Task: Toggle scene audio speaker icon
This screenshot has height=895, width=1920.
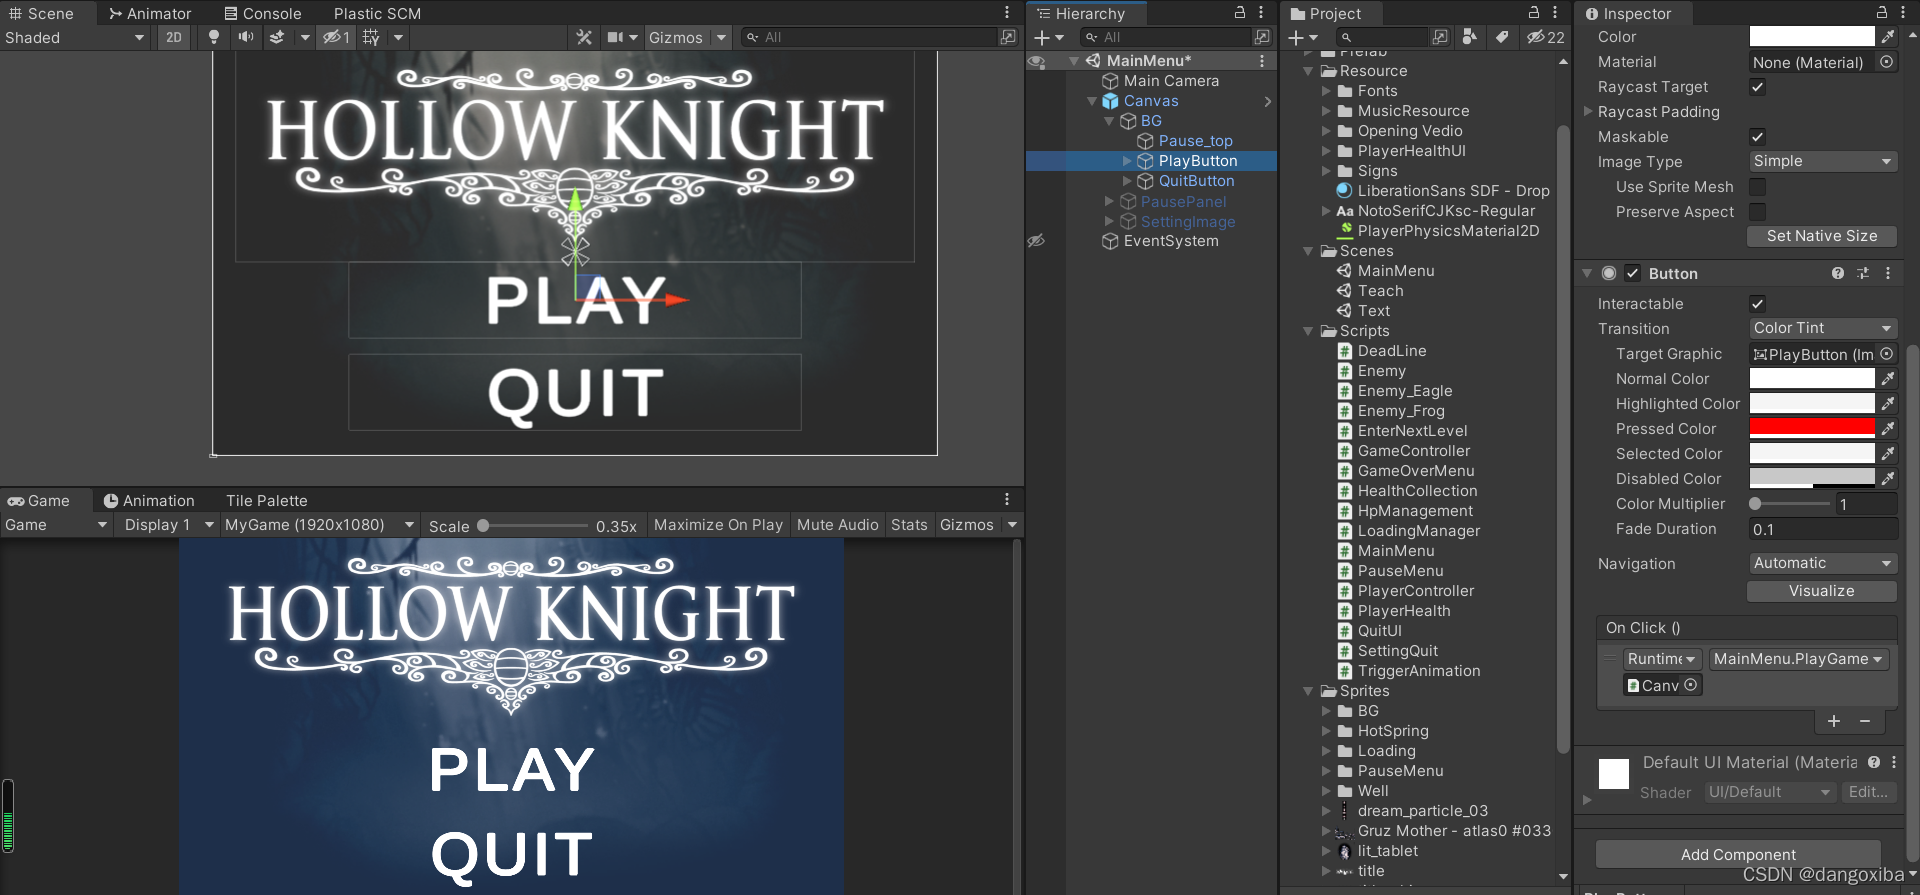Action: pos(245,37)
